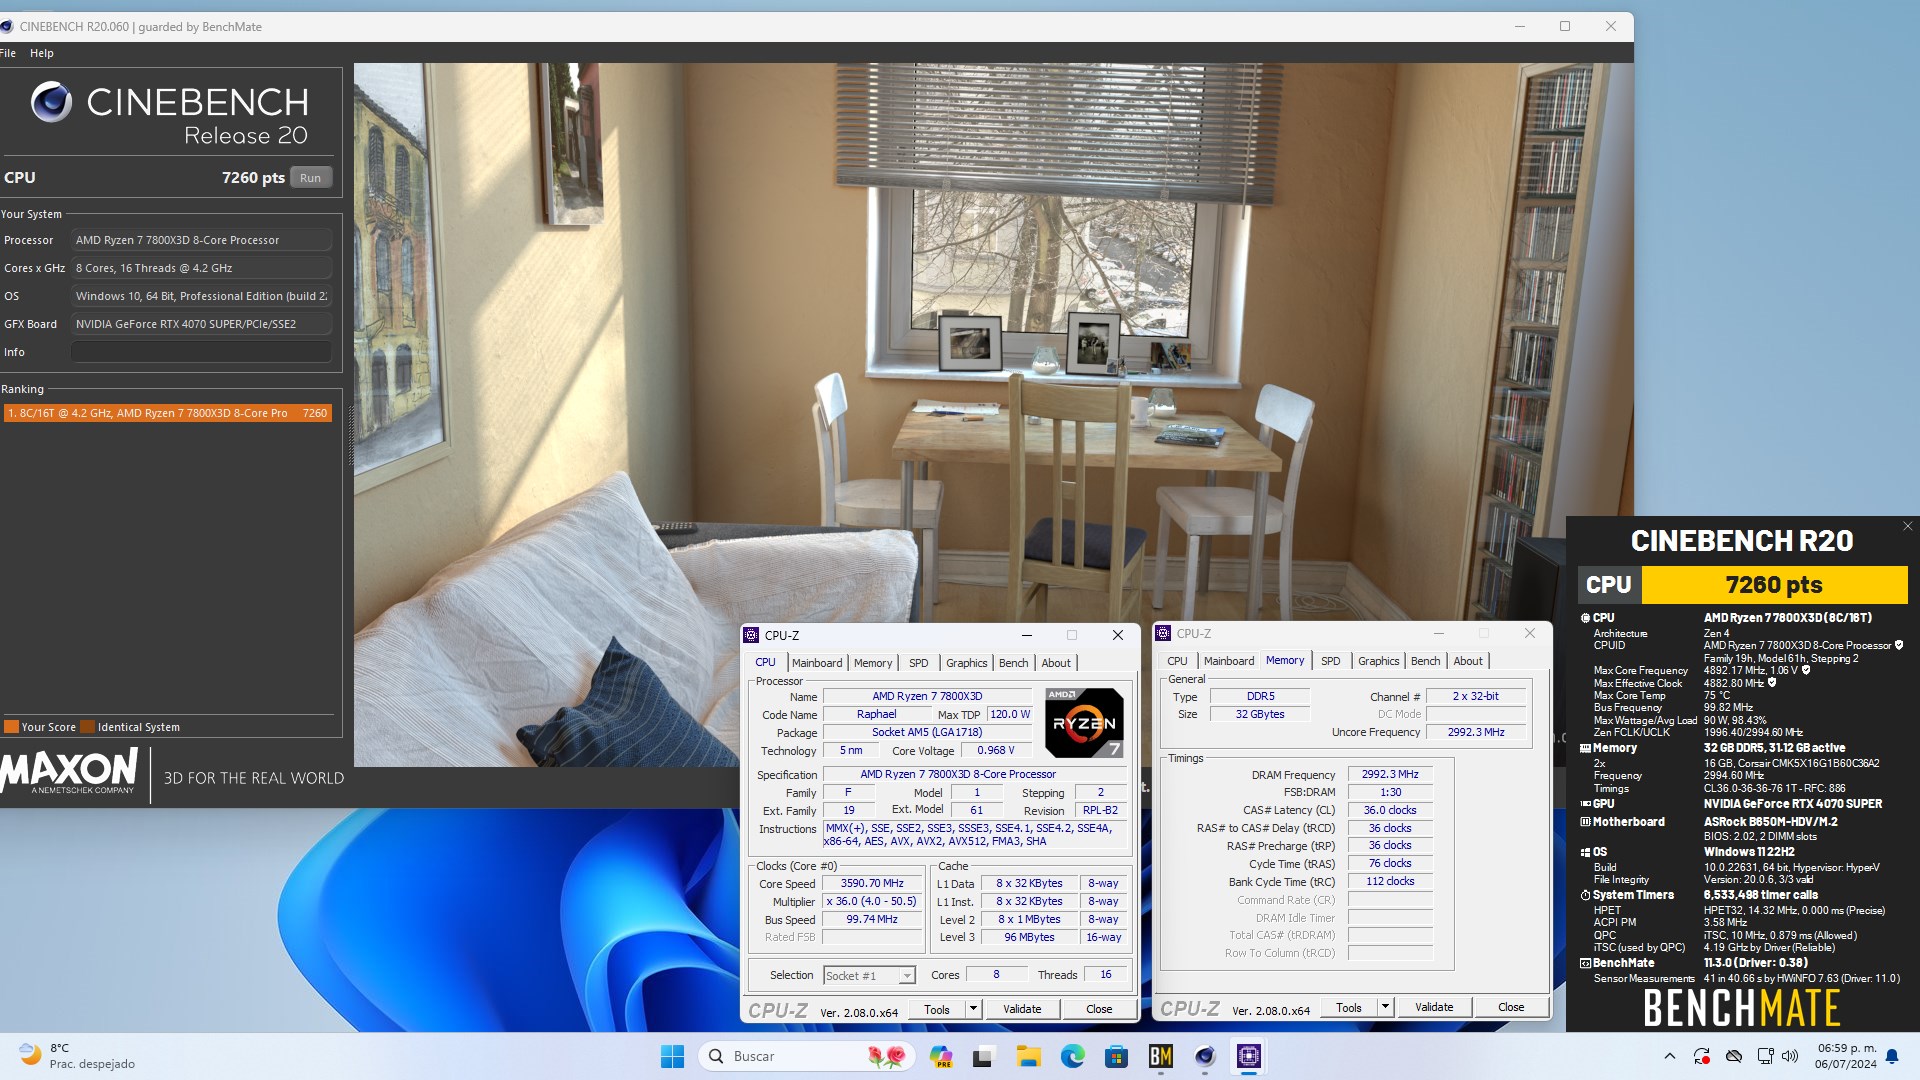Click the BenchMate version icon in the overlay
The image size is (1920, 1080).
[x=1585, y=963]
